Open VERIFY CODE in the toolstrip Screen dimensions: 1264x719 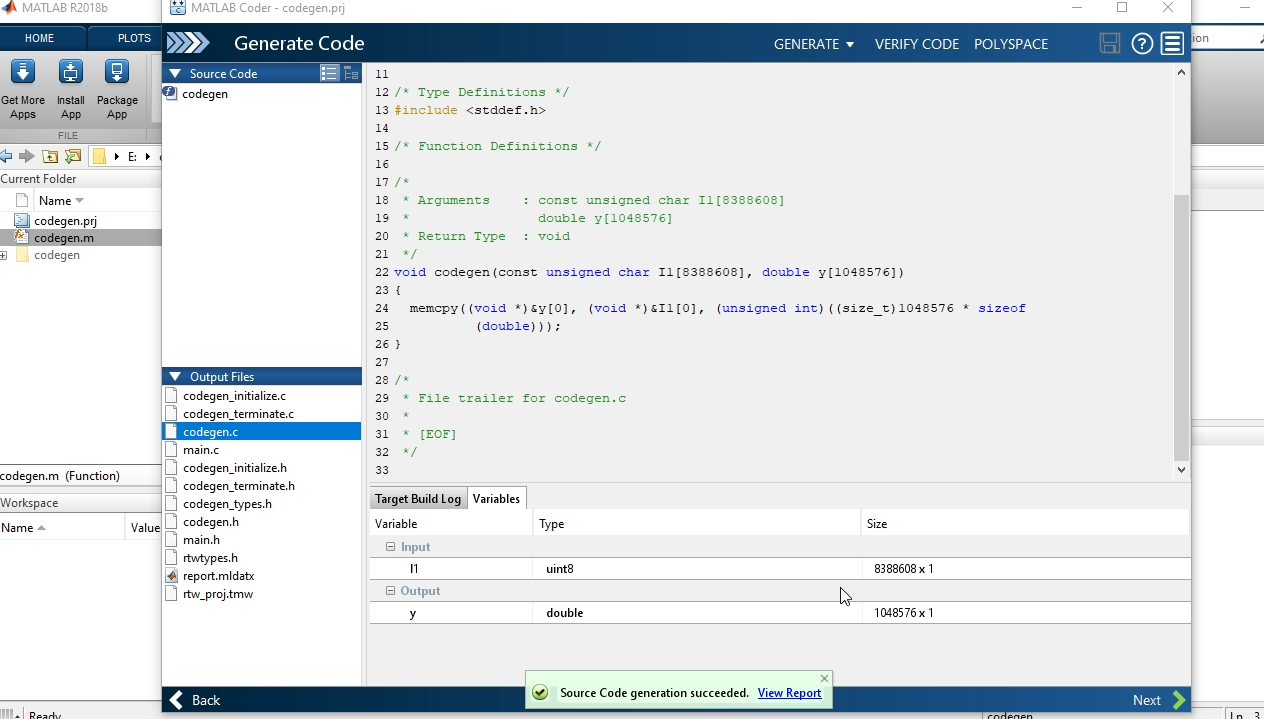[x=916, y=44]
